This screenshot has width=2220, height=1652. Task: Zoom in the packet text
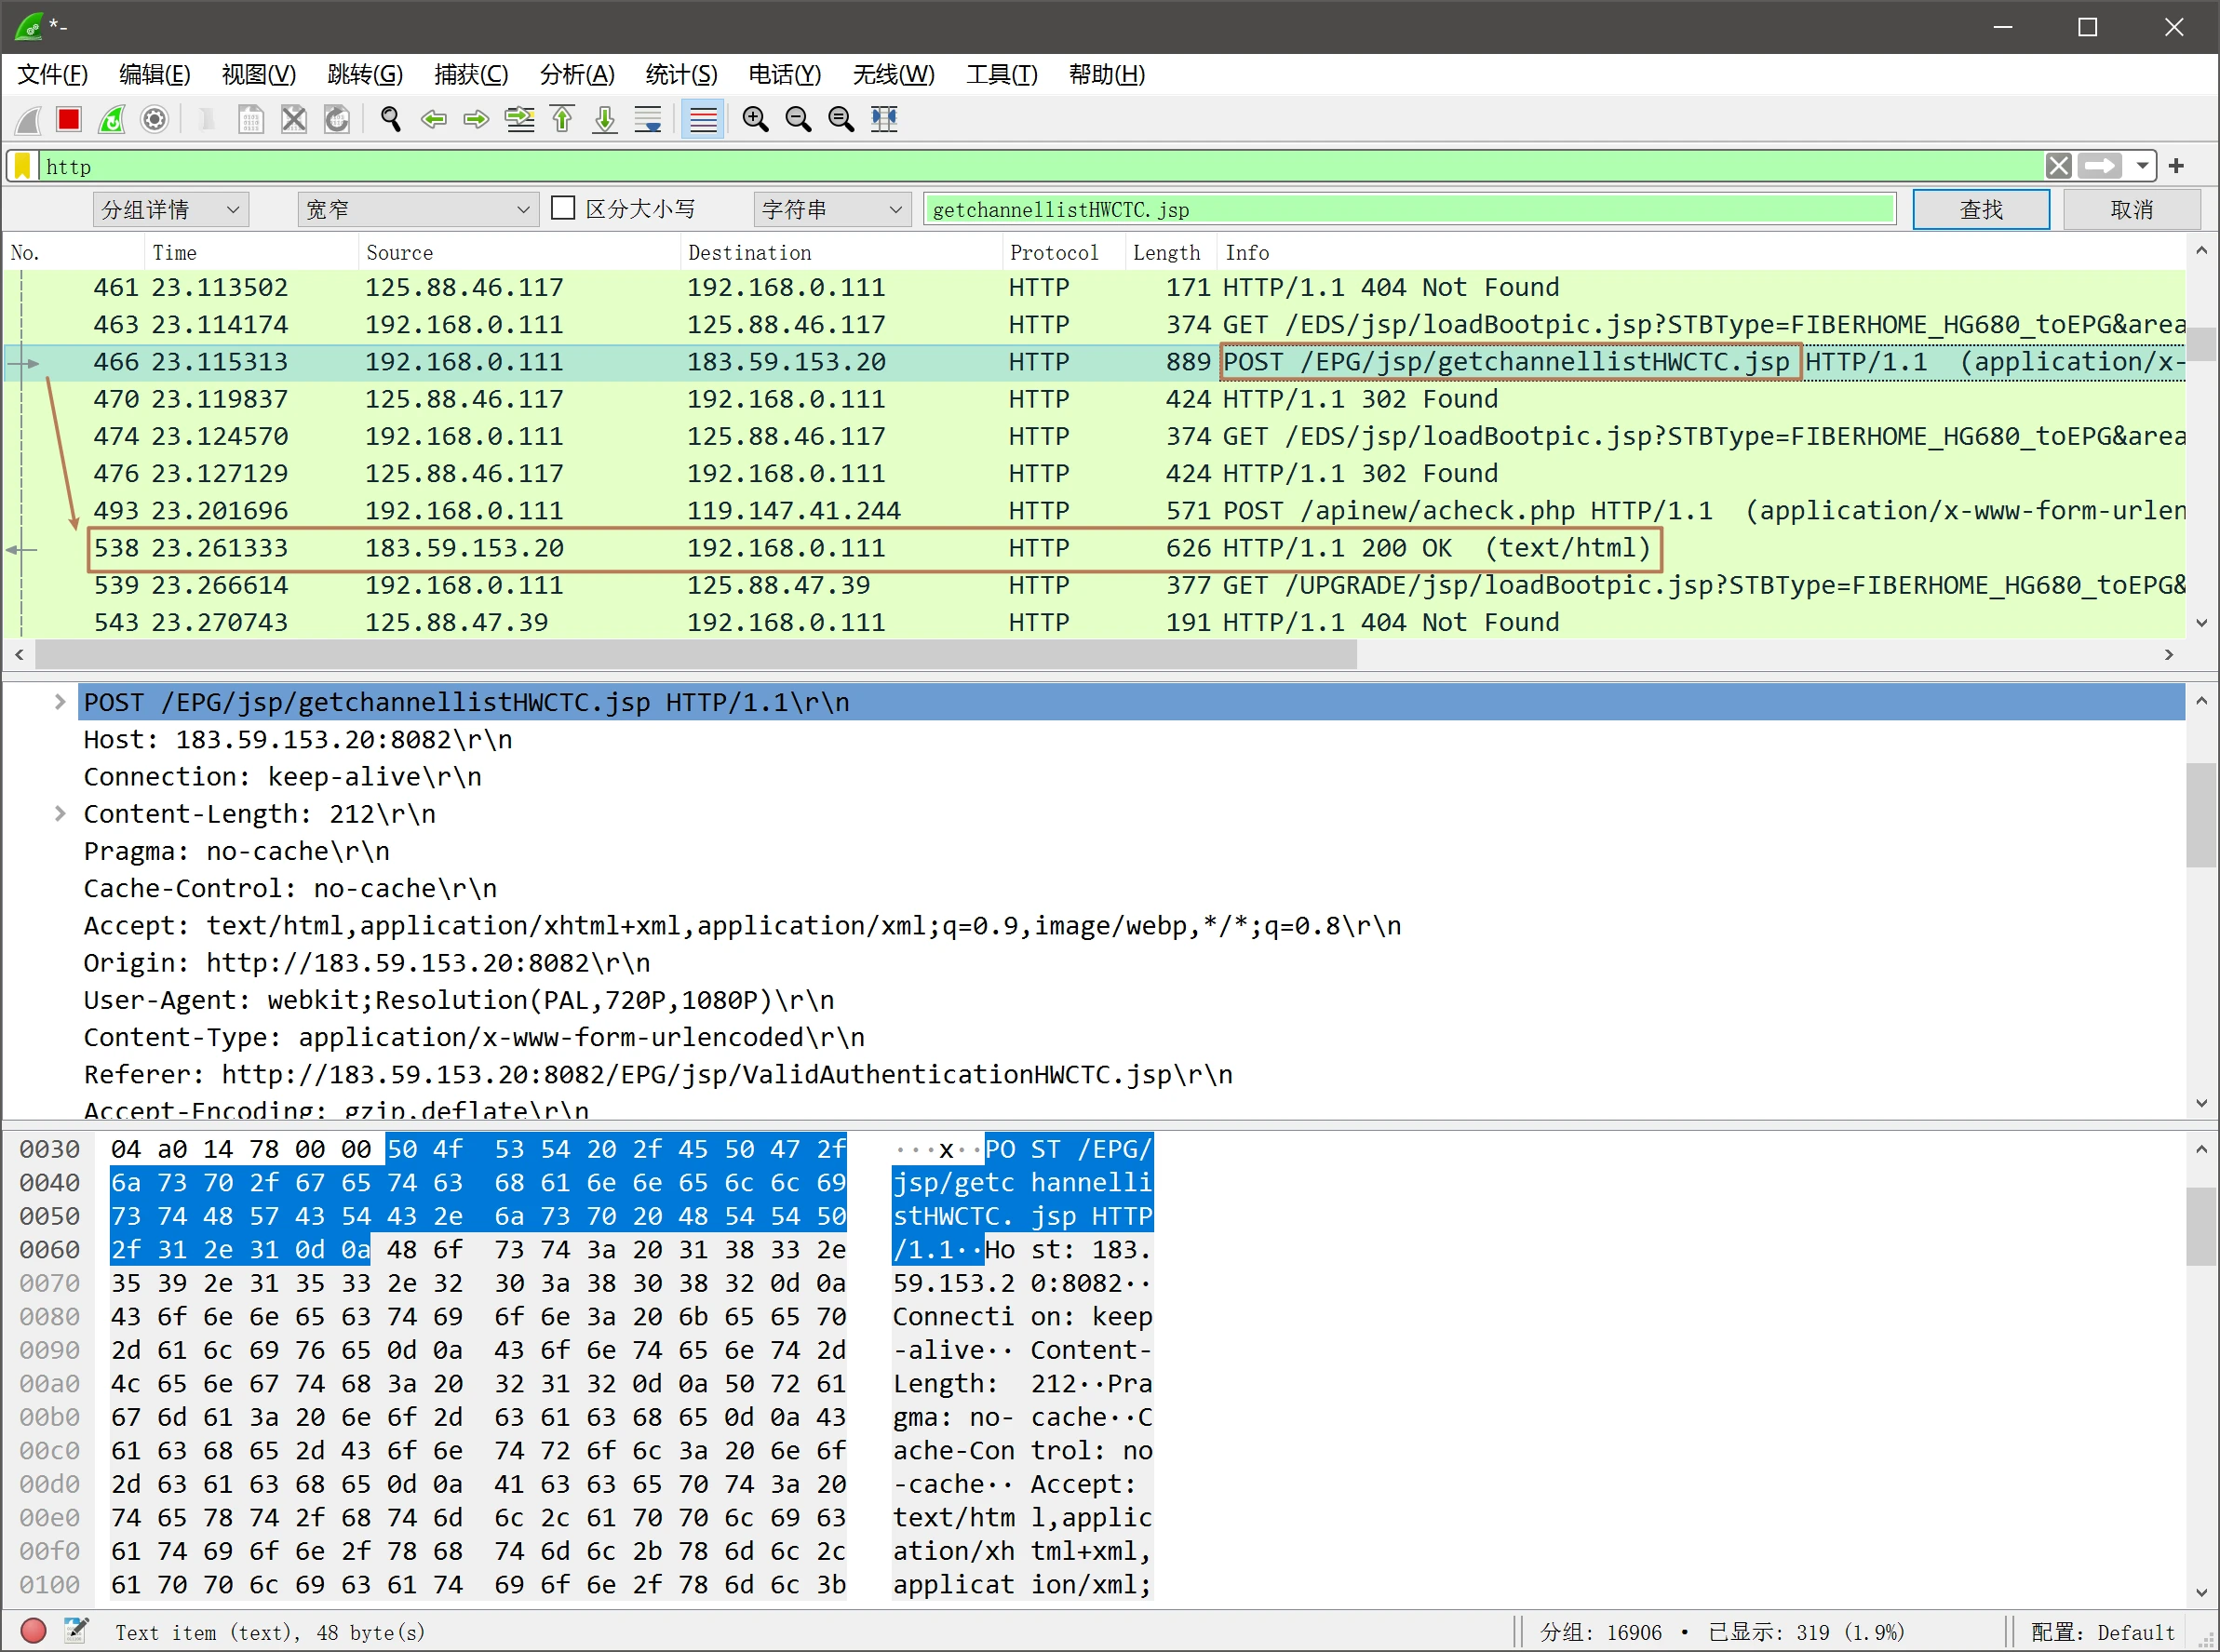click(755, 120)
